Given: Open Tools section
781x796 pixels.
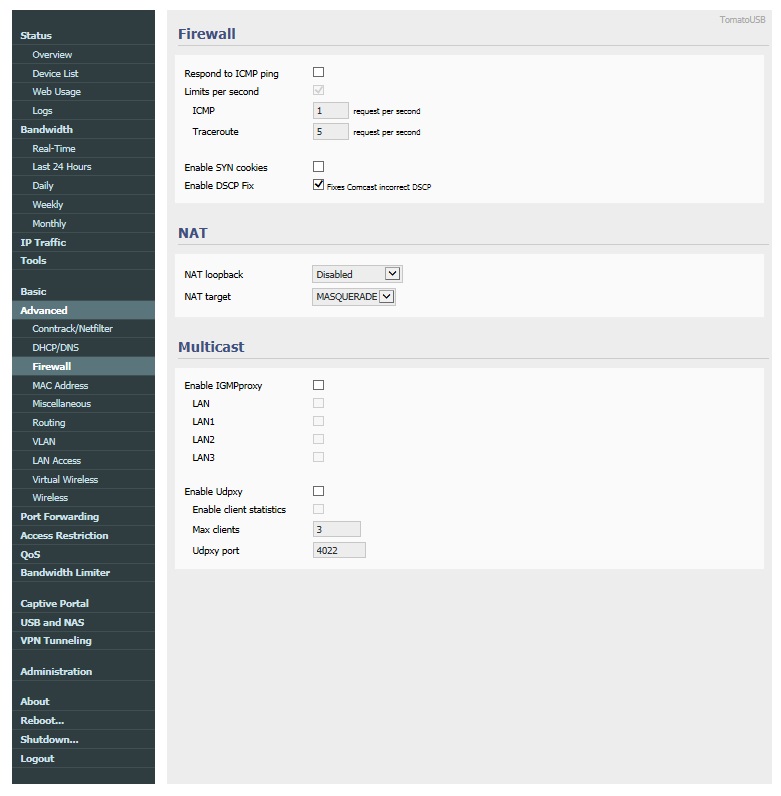Looking at the screenshot, I should pyautogui.click(x=84, y=260).
